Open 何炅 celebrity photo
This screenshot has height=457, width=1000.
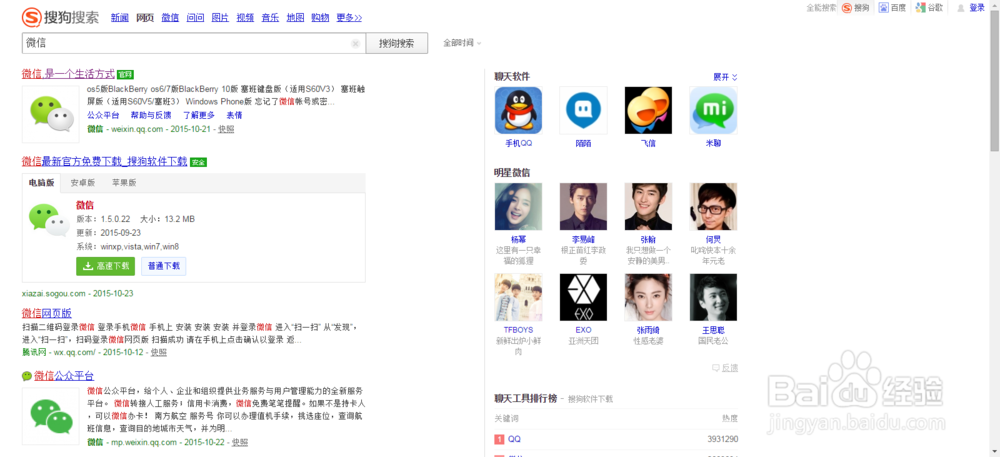713,207
